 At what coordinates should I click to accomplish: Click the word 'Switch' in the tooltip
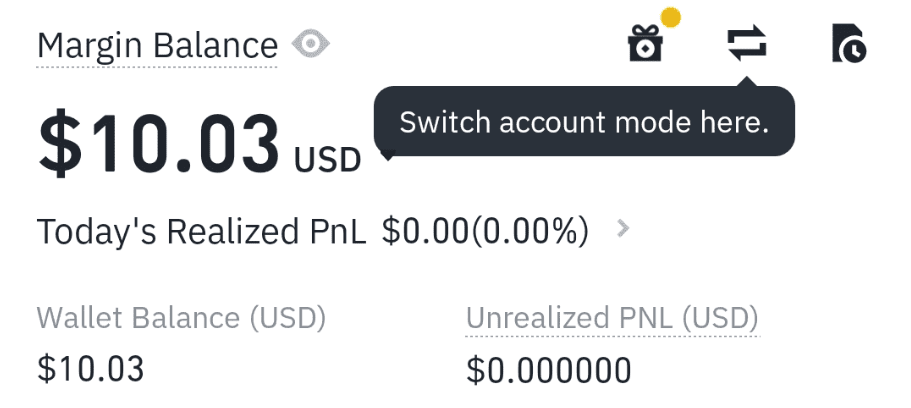(x=442, y=122)
